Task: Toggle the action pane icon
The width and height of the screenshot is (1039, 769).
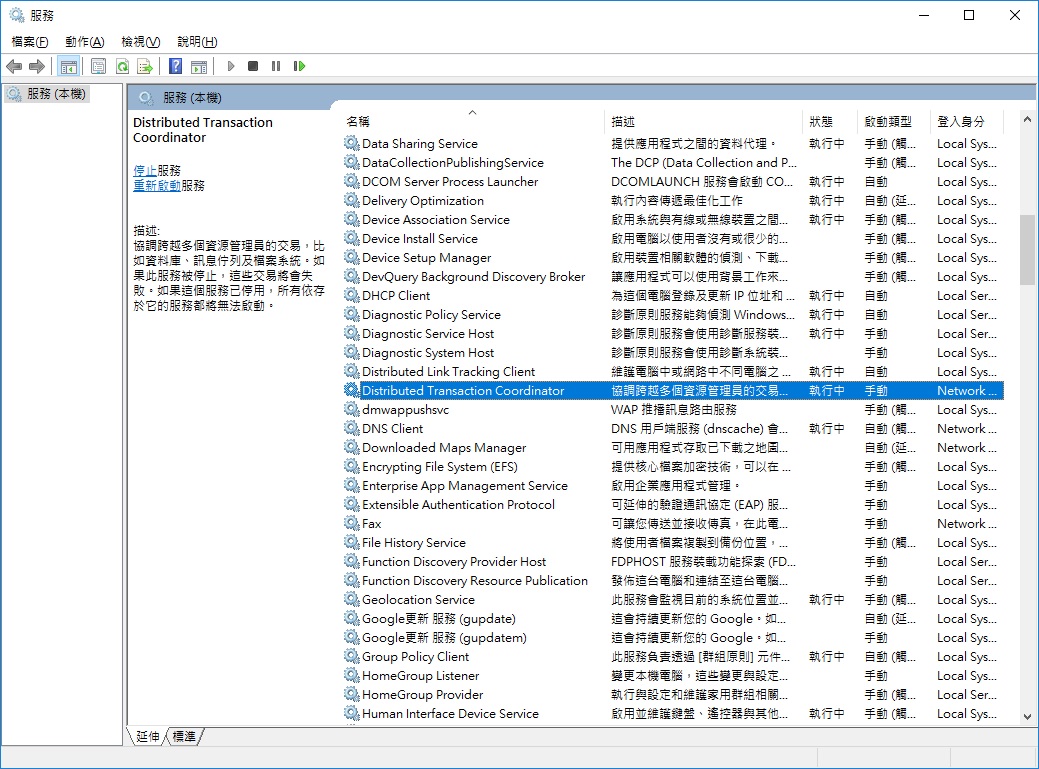Action: pyautogui.click(x=199, y=66)
